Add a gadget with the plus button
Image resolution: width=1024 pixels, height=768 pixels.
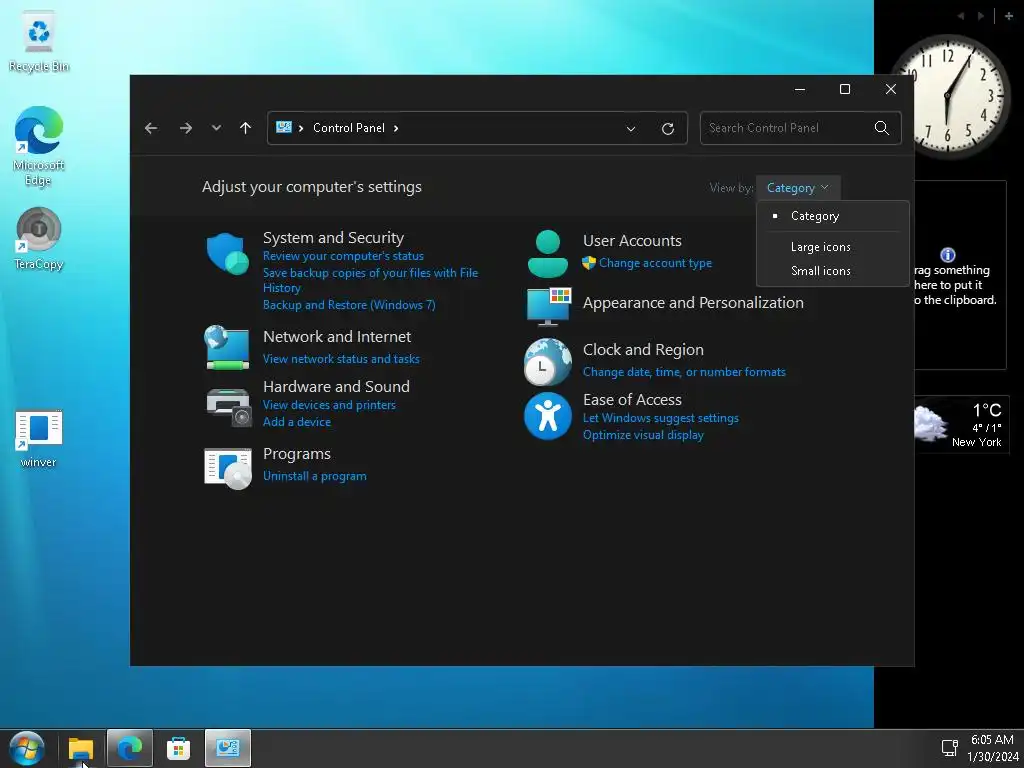click(1008, 16)
